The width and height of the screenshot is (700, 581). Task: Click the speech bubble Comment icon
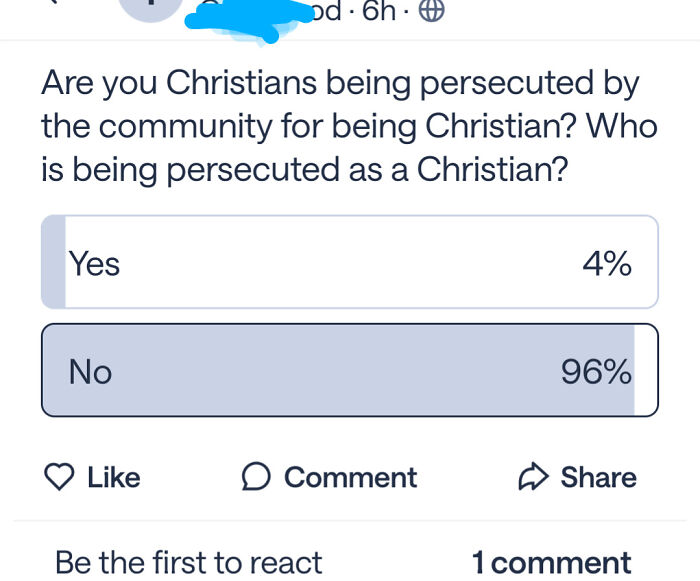coord(256,478)
